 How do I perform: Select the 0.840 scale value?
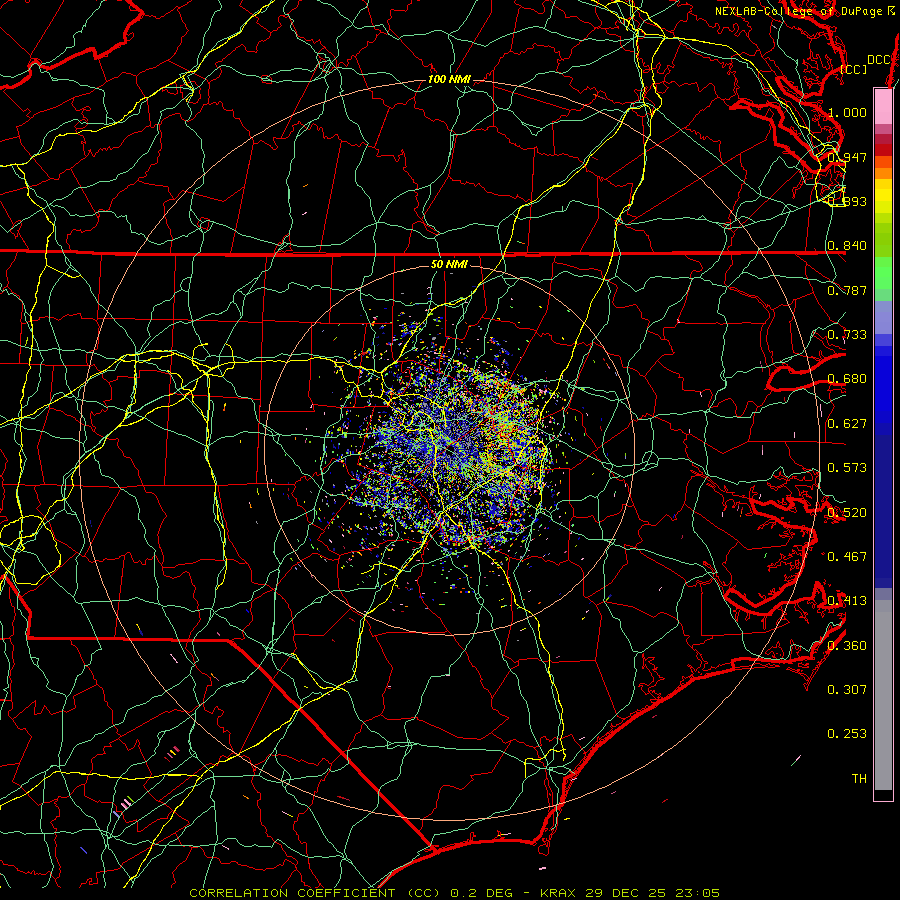tap(847, 246)
